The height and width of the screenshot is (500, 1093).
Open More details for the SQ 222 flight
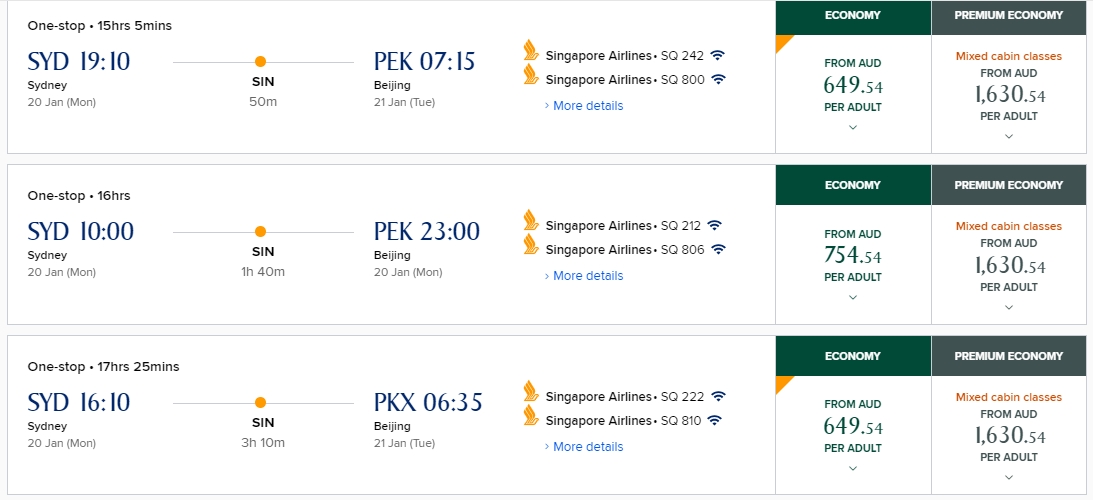point(584,446)
